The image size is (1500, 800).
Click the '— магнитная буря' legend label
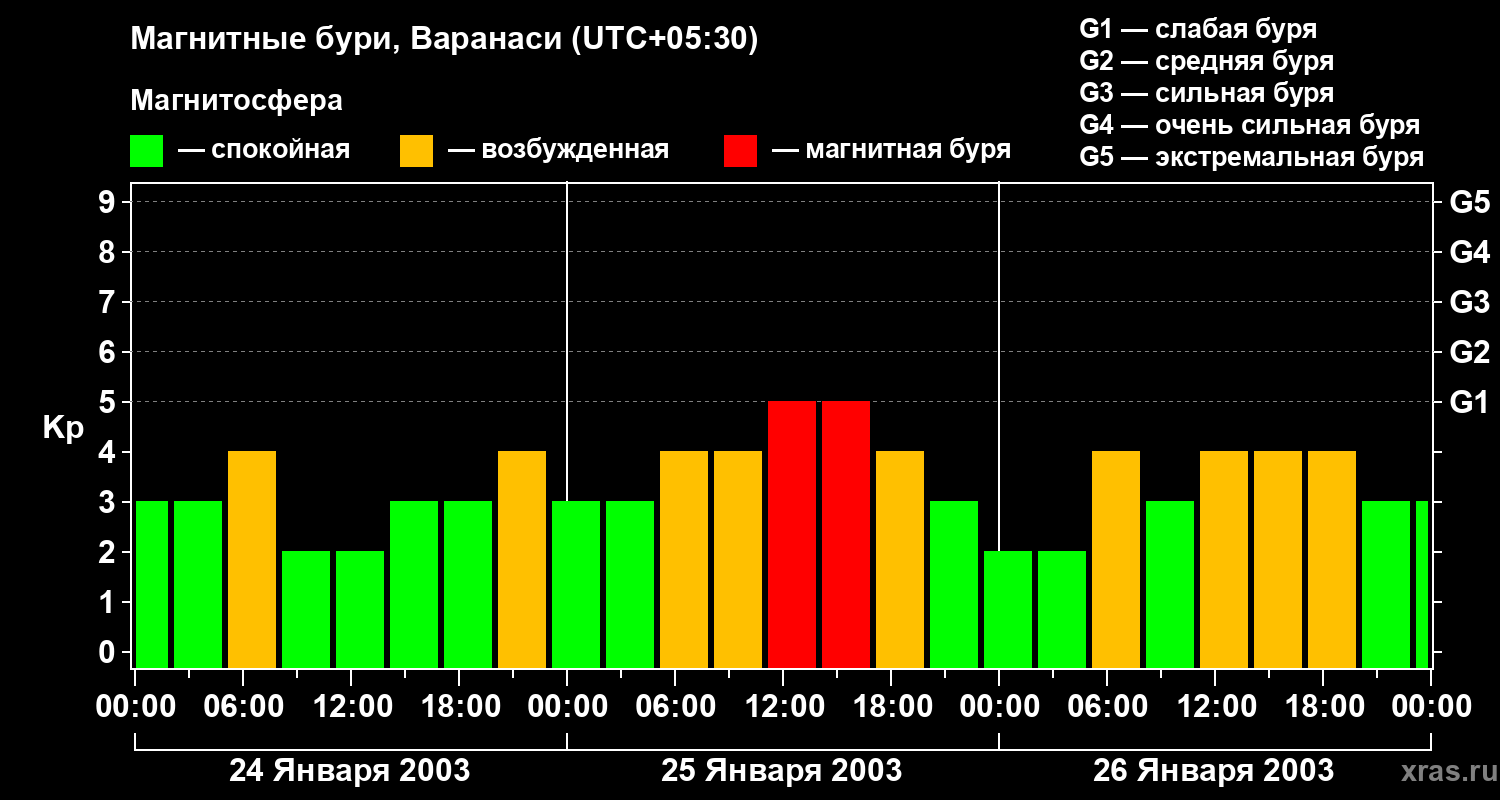point(891,150)
